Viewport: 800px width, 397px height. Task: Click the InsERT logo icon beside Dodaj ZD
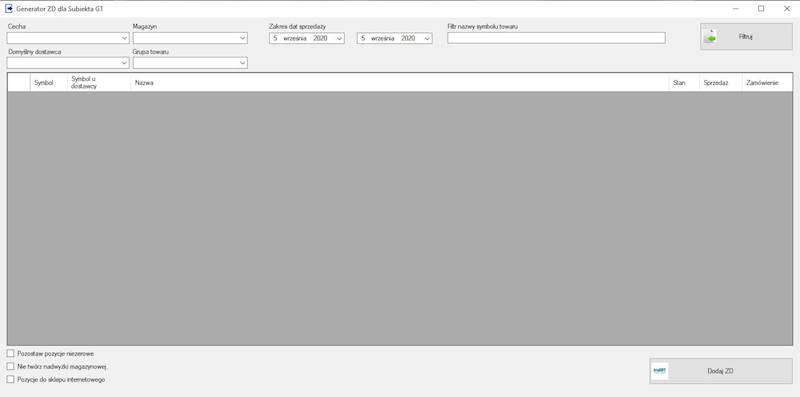[x=660, y=371]
